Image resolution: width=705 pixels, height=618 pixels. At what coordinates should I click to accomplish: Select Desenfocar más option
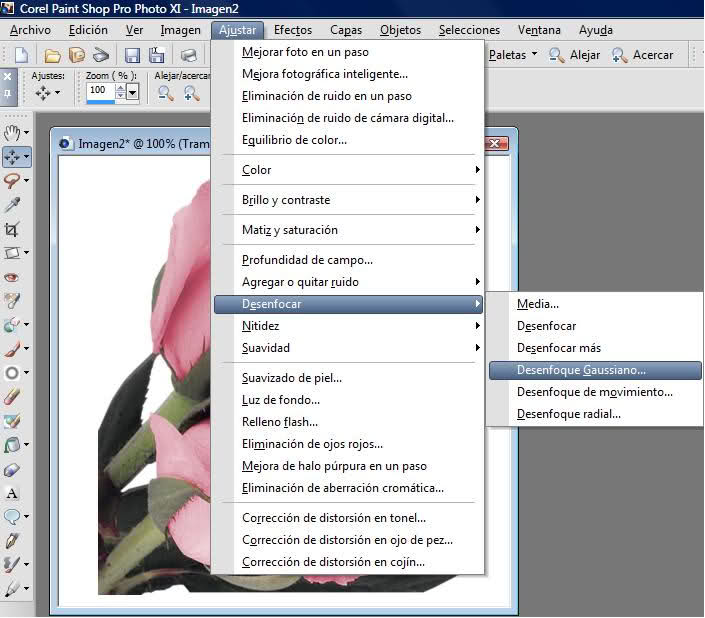click(x=595, y=348)
